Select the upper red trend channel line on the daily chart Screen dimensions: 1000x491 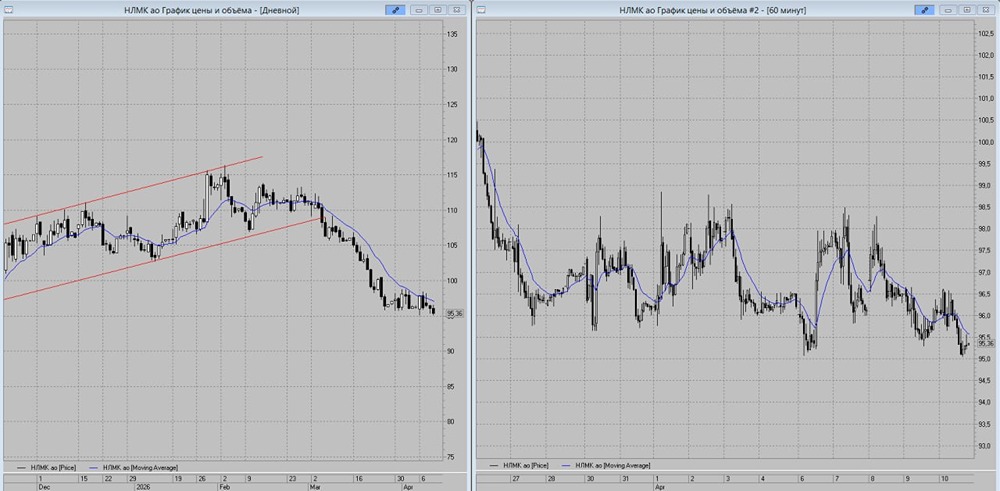134,190
